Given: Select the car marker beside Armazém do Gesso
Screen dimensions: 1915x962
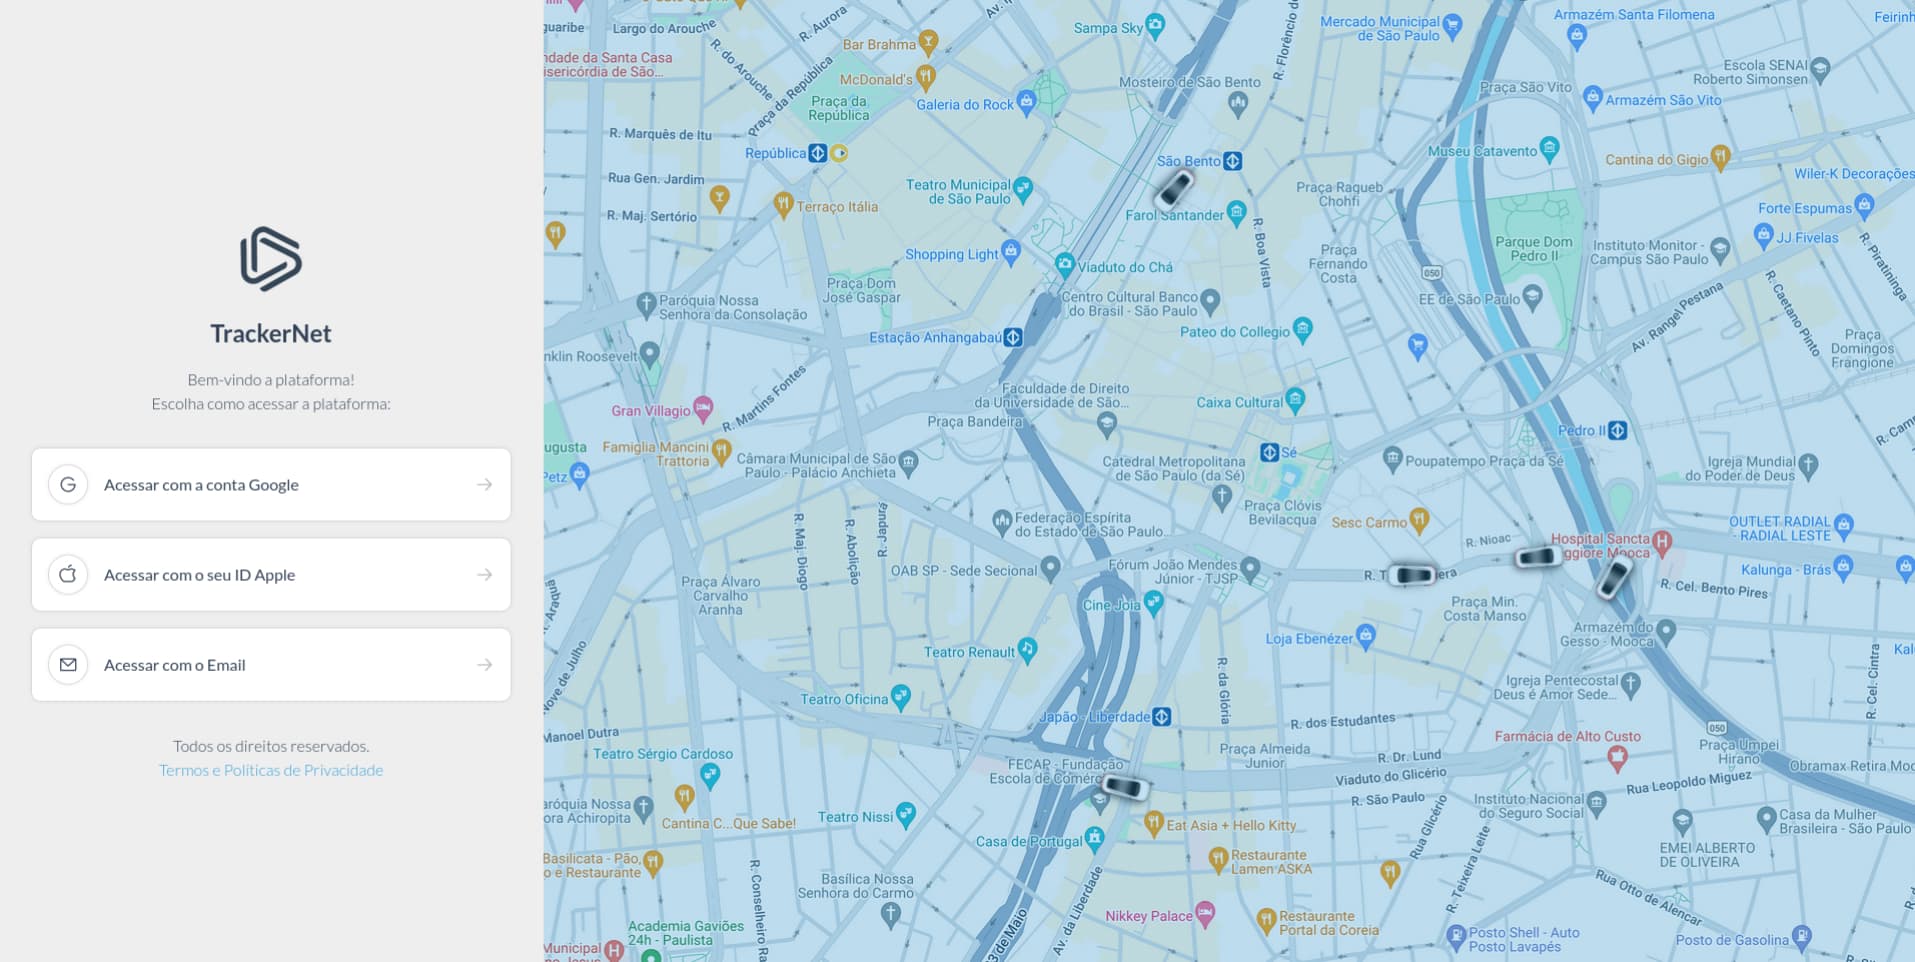Looking at the screenshot, I should tap(1613, 578).
